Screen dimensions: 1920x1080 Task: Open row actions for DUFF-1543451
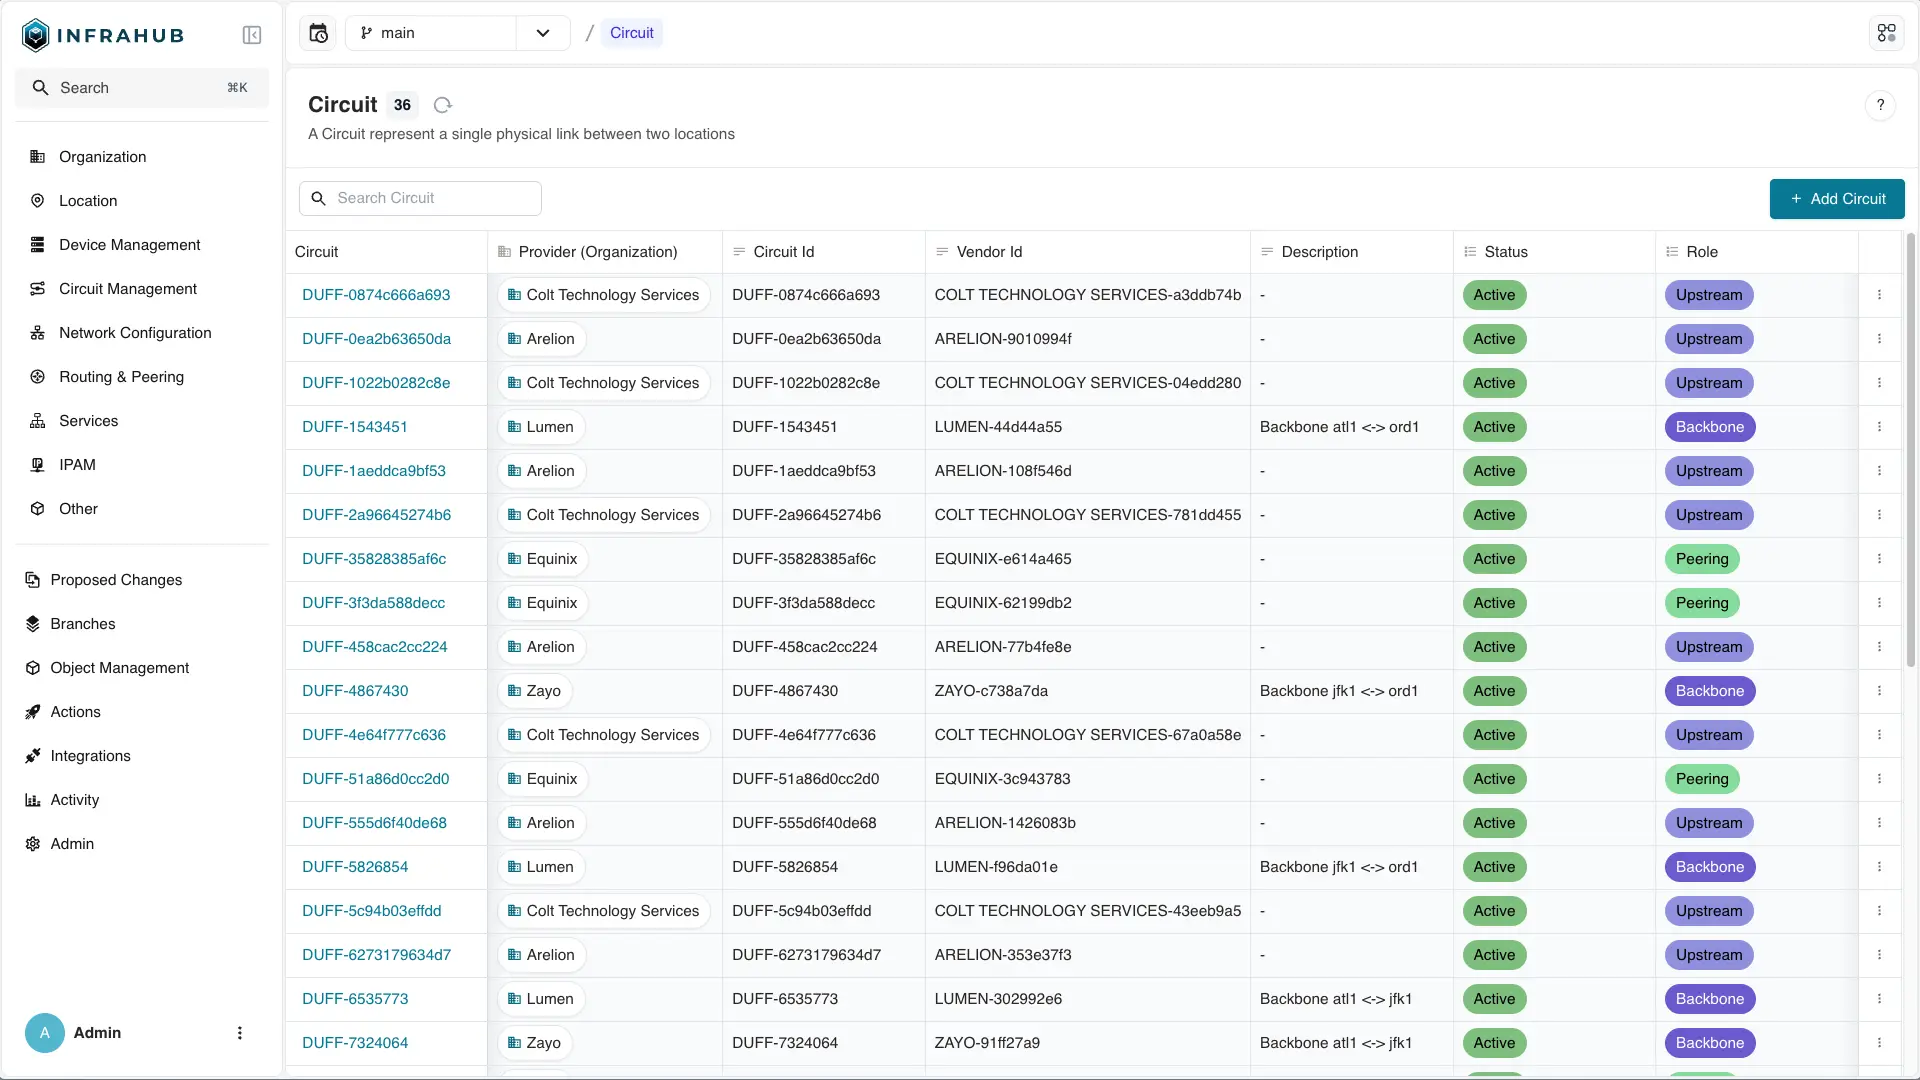[1879, 427]
